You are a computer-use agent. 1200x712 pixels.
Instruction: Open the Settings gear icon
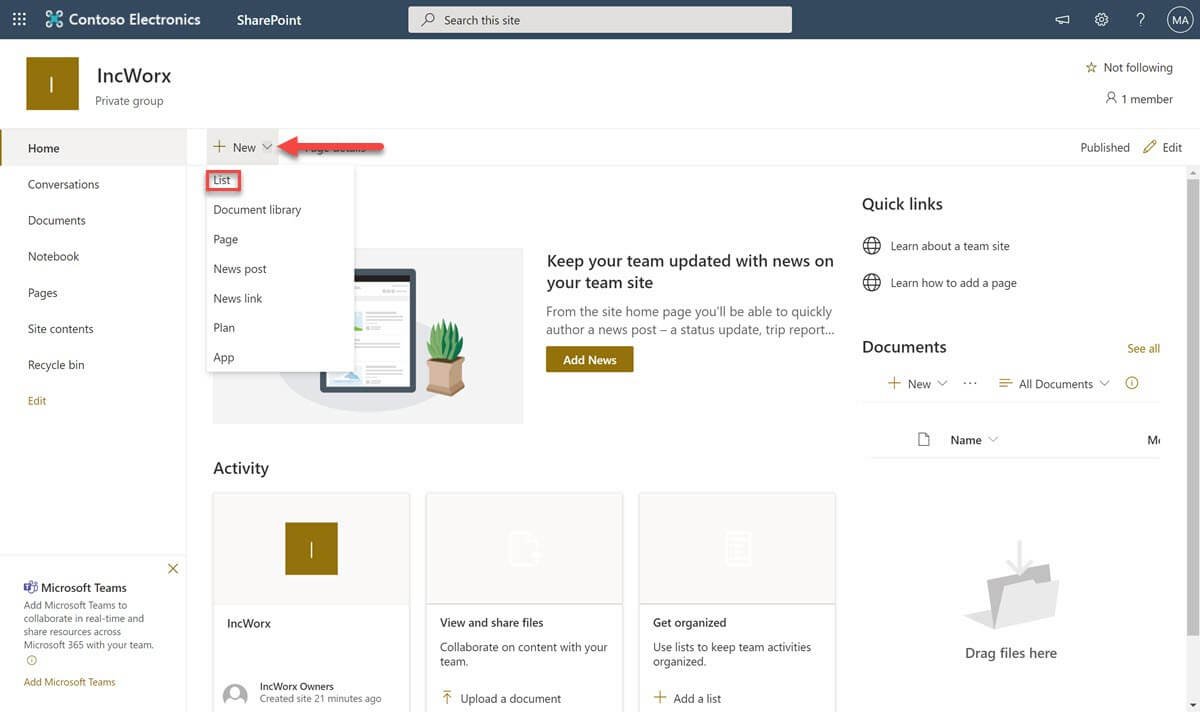[x=1101, y=19]
